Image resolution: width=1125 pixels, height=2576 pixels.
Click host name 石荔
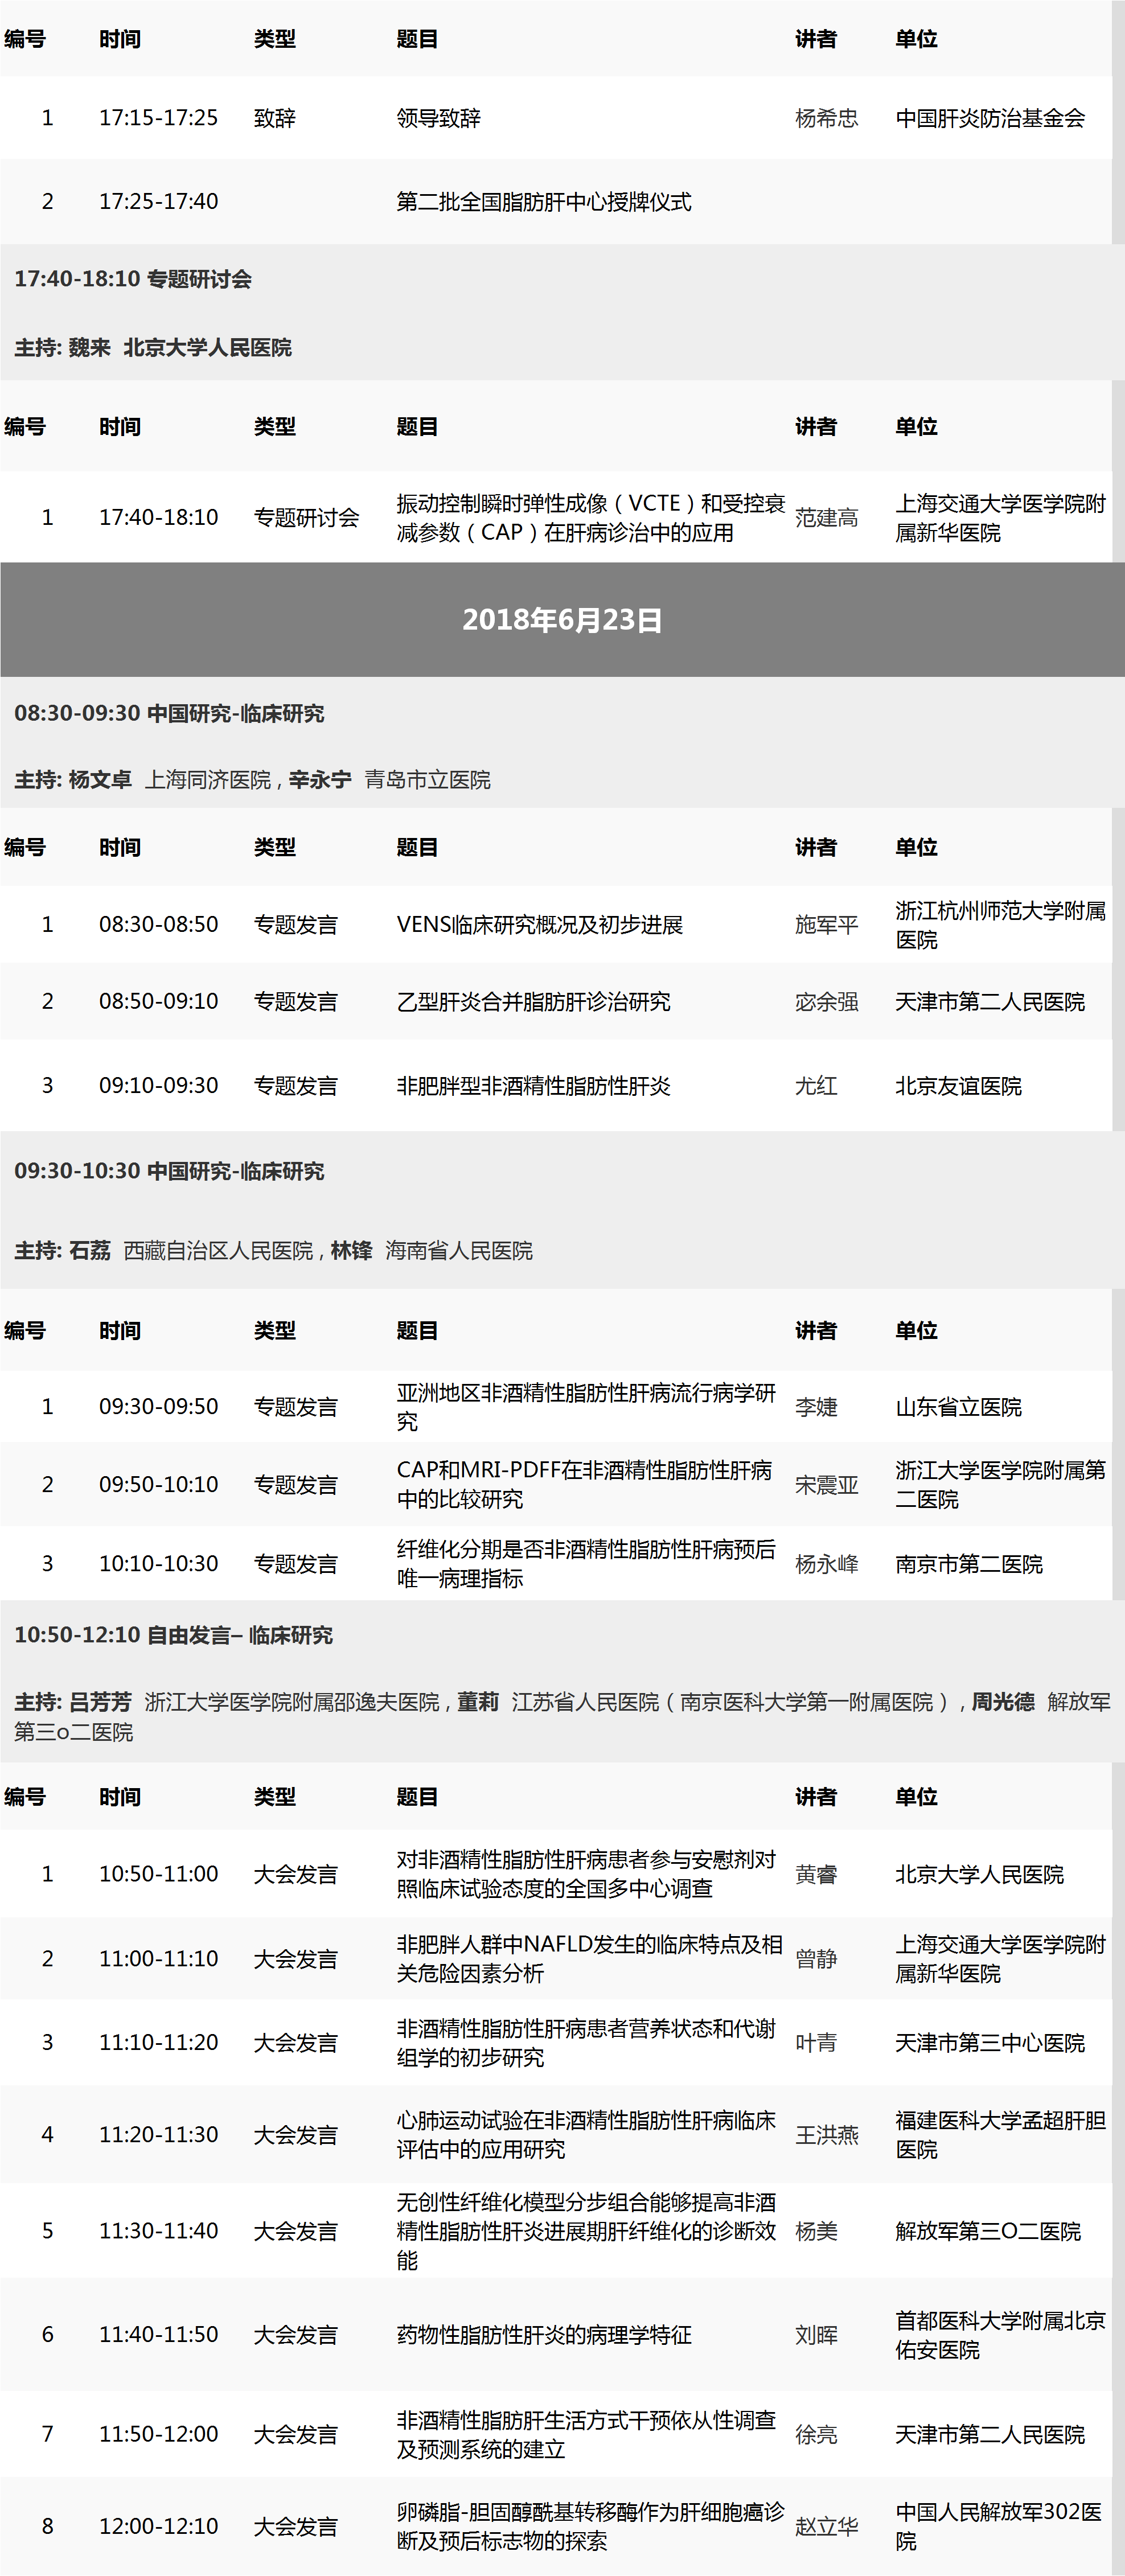click(90, 1251)
